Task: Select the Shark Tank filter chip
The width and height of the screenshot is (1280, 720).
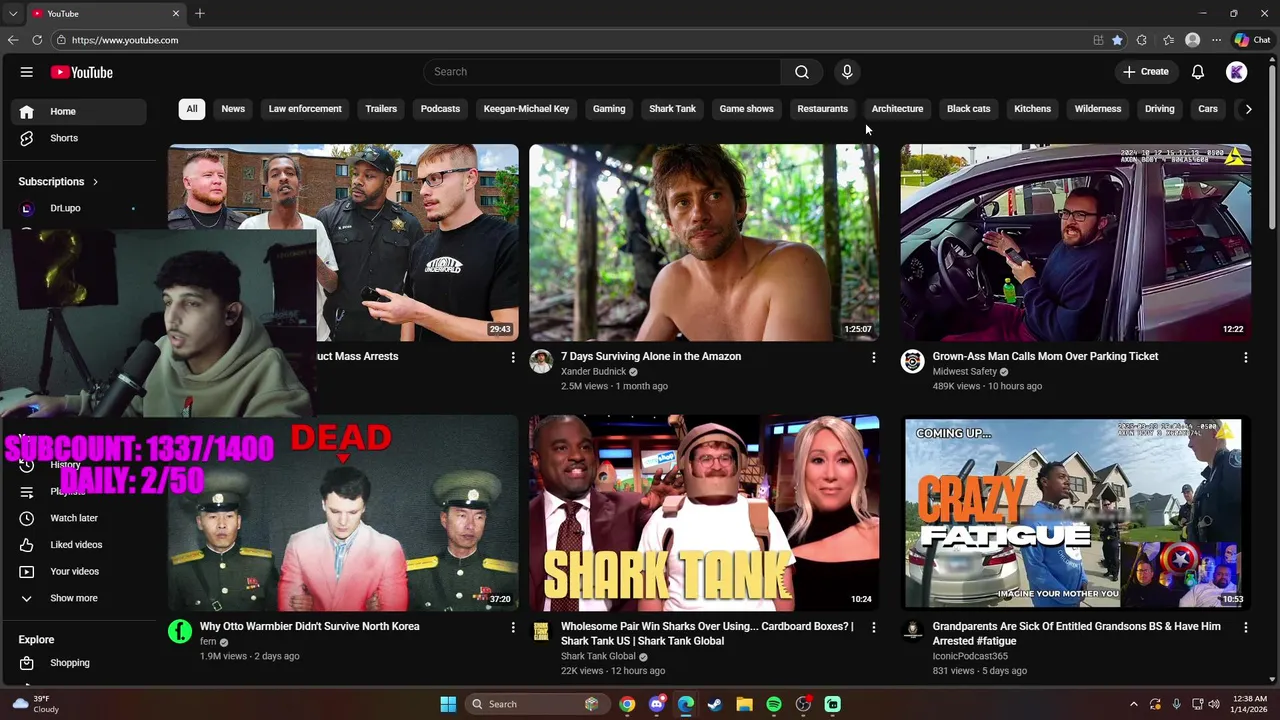Action: tap(672, 109)
